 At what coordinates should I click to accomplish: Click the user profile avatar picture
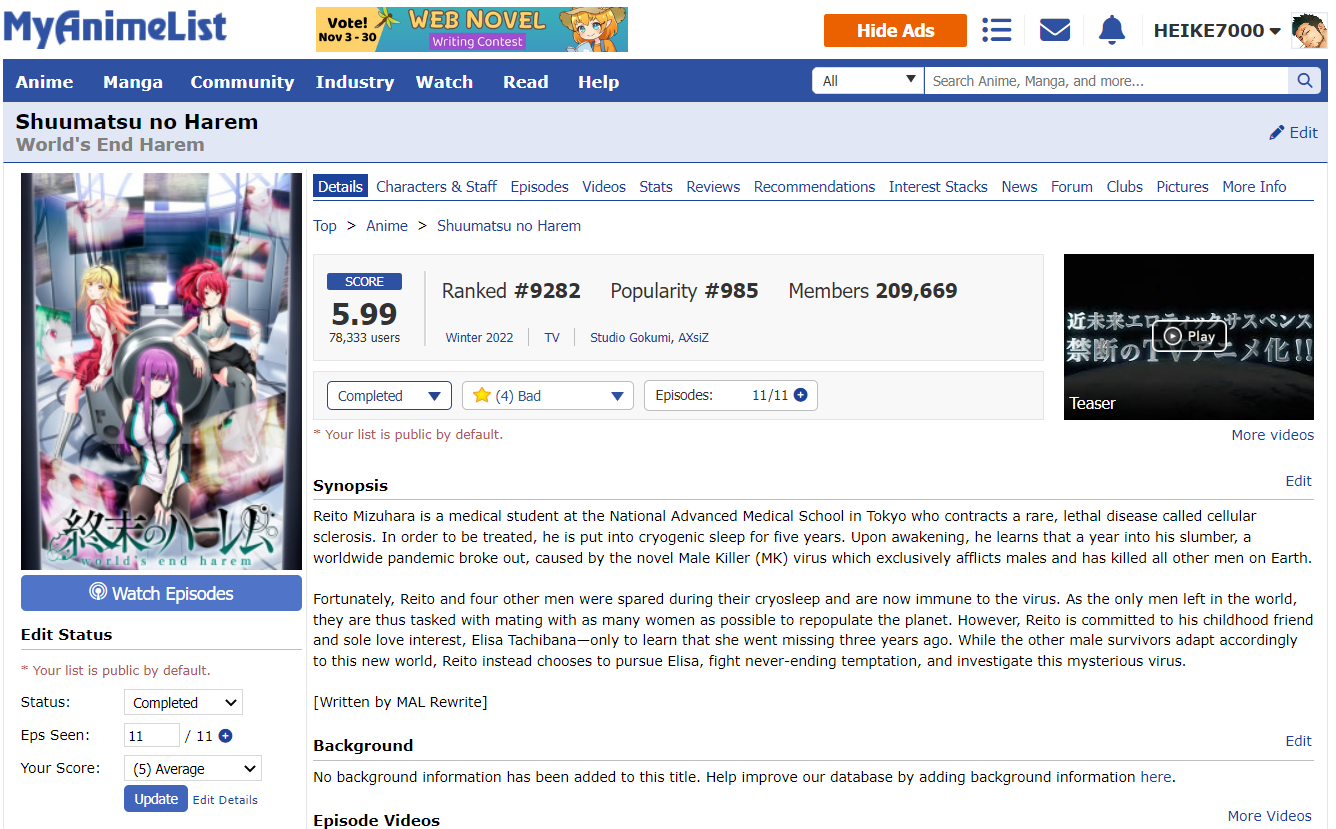[x=1309, y=31]
